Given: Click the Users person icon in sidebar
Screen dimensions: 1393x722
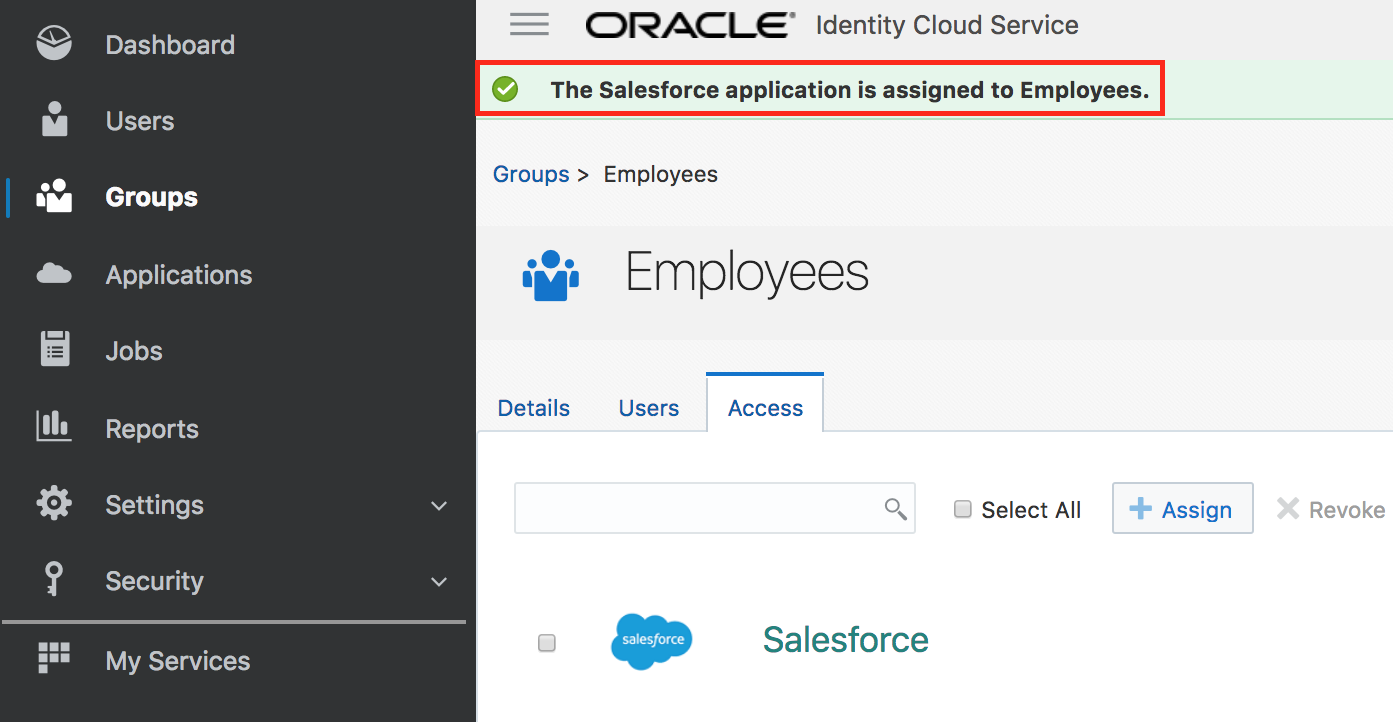Looking at the screenshot, I should [x=54, y=119].
